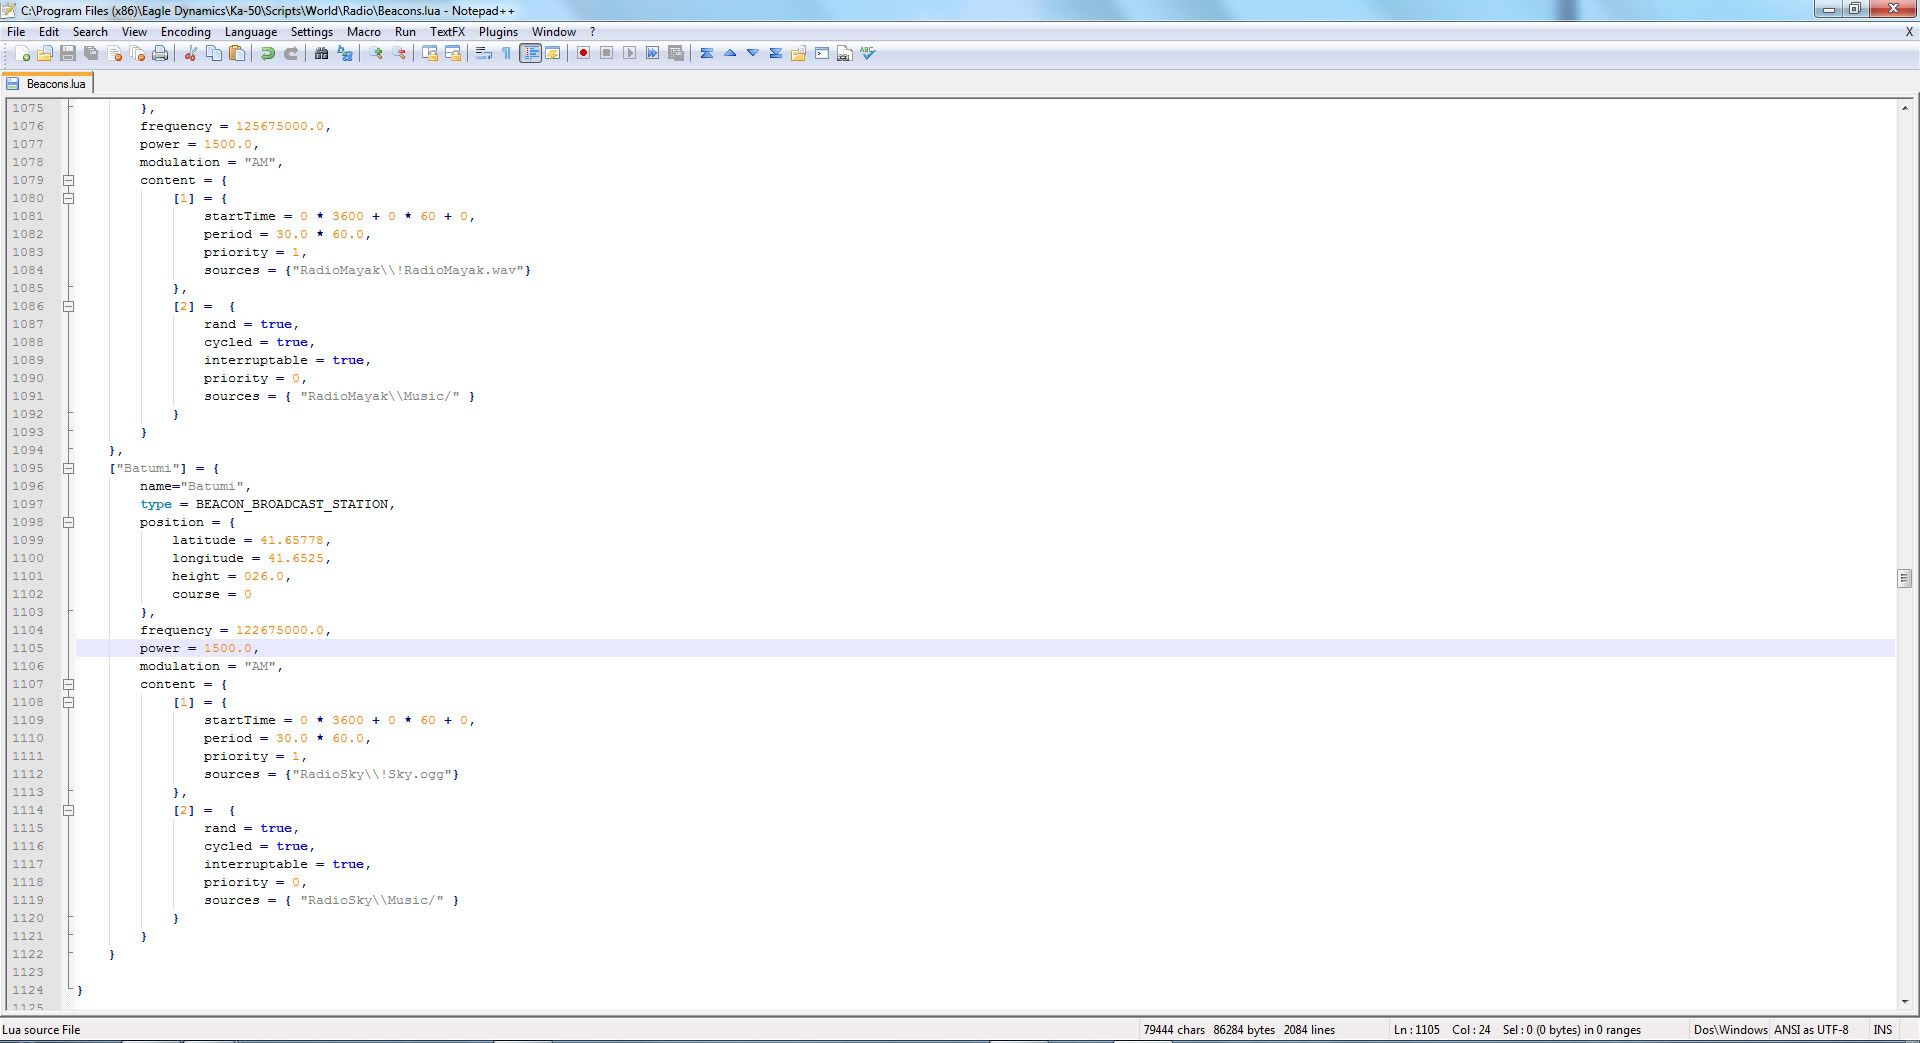Screen dimensions: 1920x1043
Task: Click the BEACON_BROADCAST_STATION type line
Action: point(267,504)
